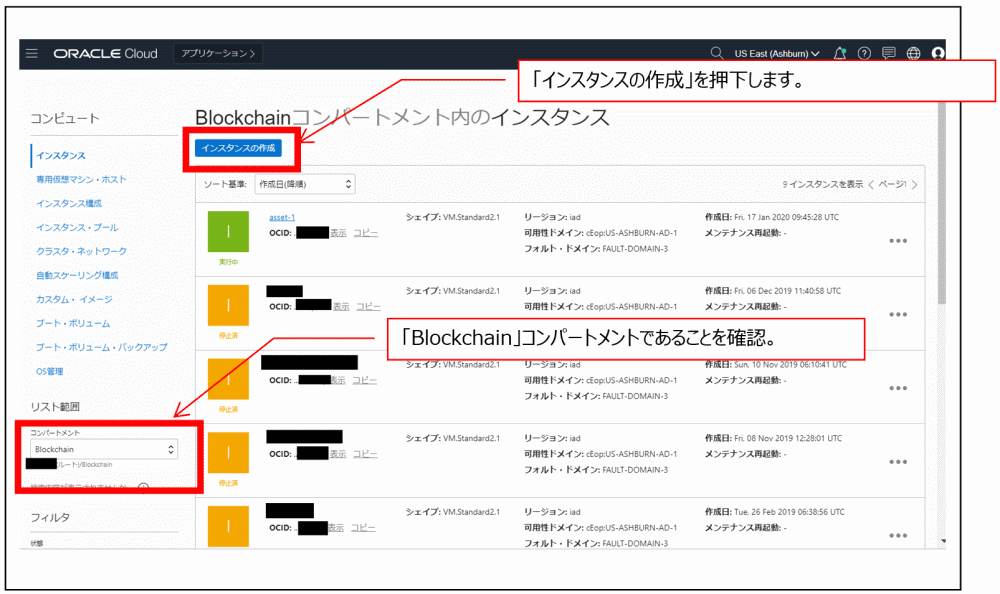This screenshot has height=594, width=1000.
Task: Open 自動スケーリング構成 in sidebar
Action: click(77, 276)
